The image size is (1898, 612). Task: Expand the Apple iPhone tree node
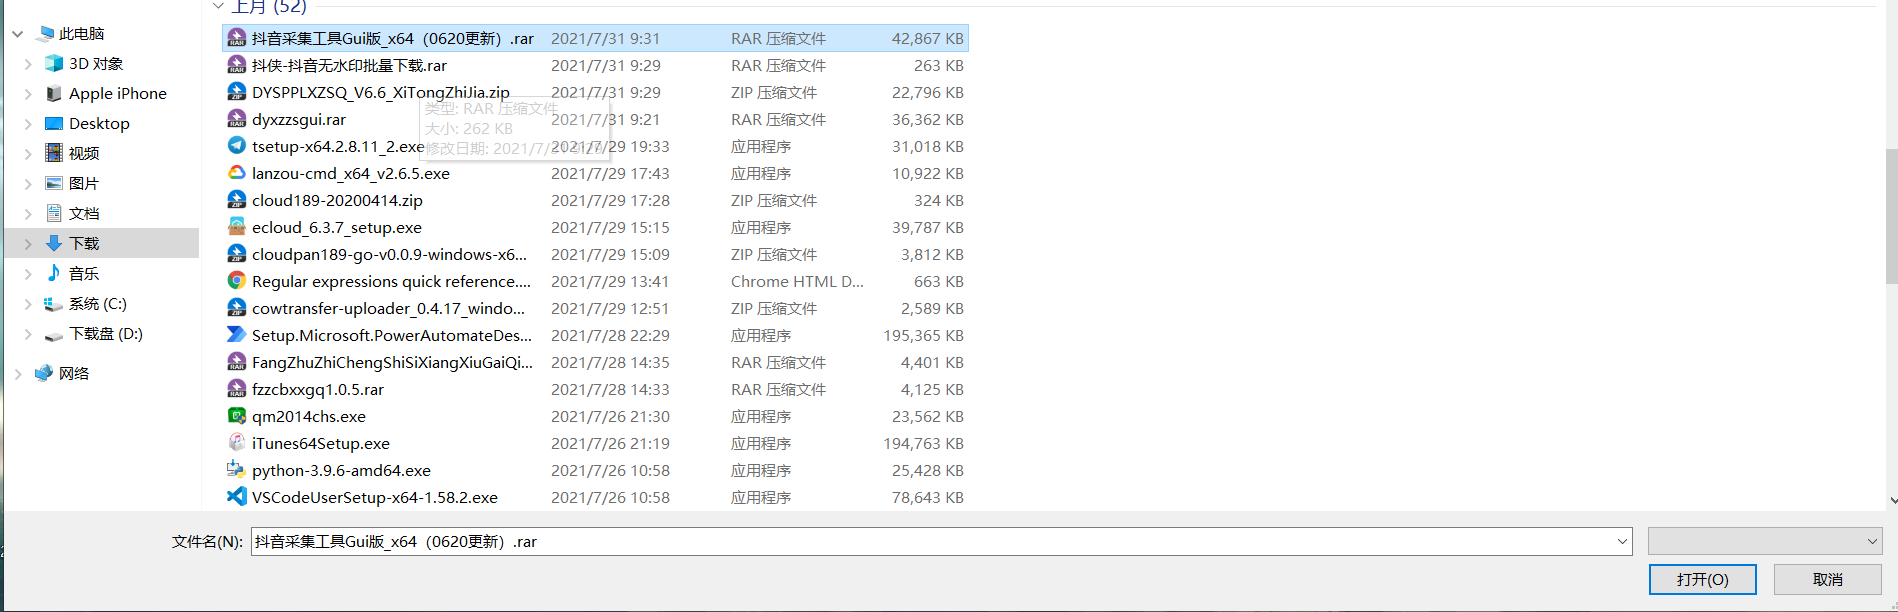pyautogui.click(x=28, y=94)
